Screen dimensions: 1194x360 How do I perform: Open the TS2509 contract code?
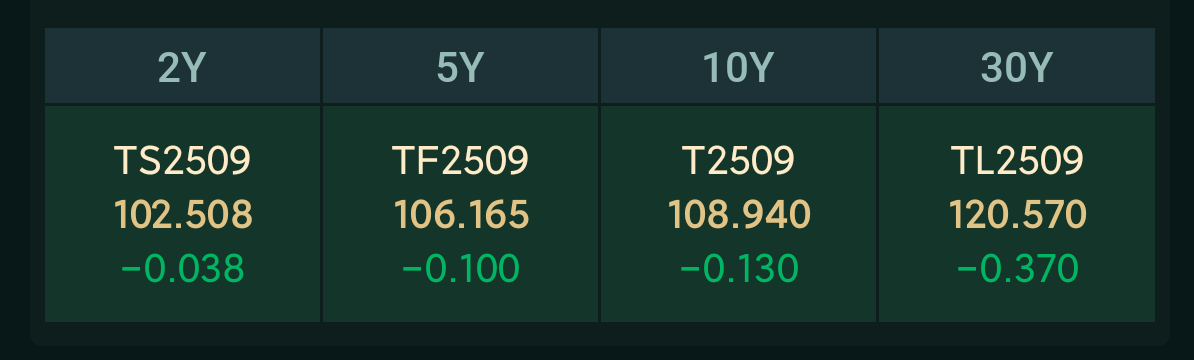182,161
